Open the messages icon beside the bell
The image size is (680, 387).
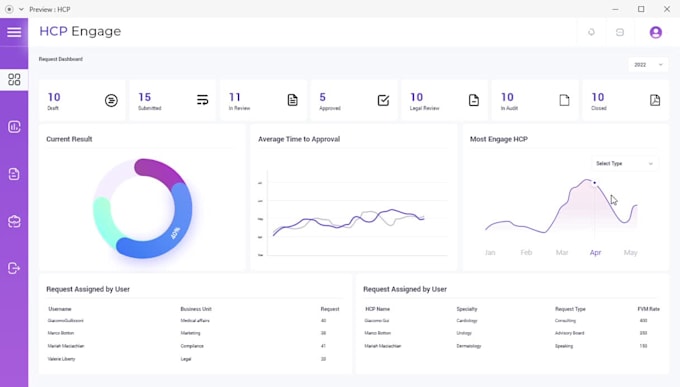(620, 32)
